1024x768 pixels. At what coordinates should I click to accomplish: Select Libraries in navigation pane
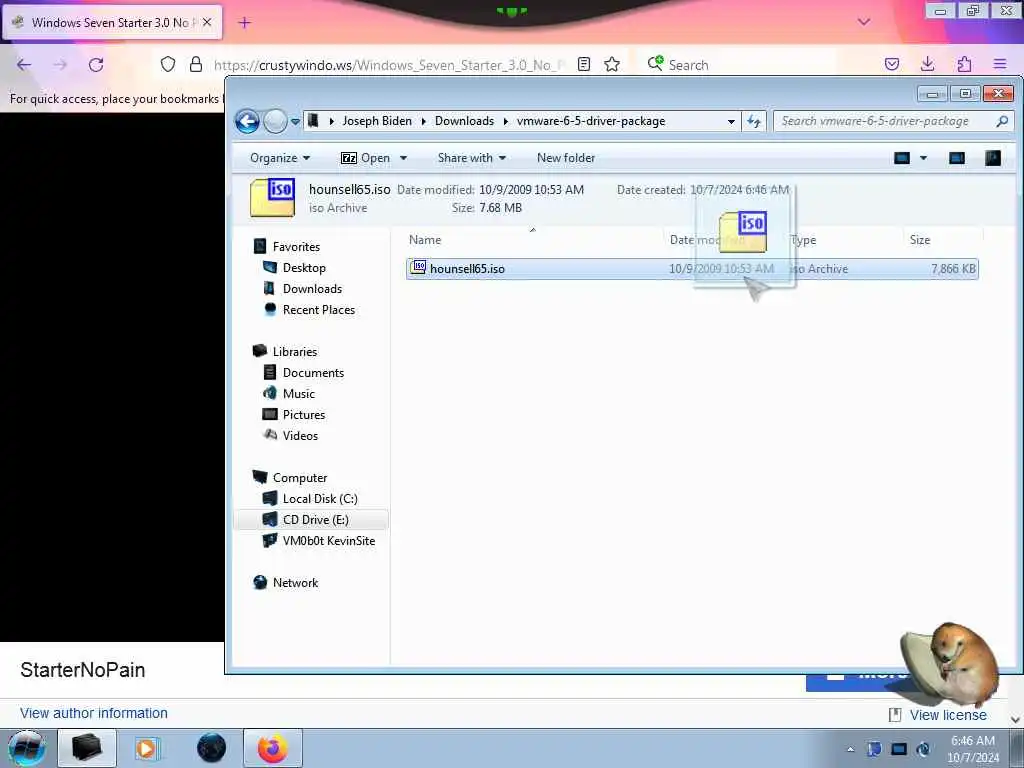(x=295, y=351)
